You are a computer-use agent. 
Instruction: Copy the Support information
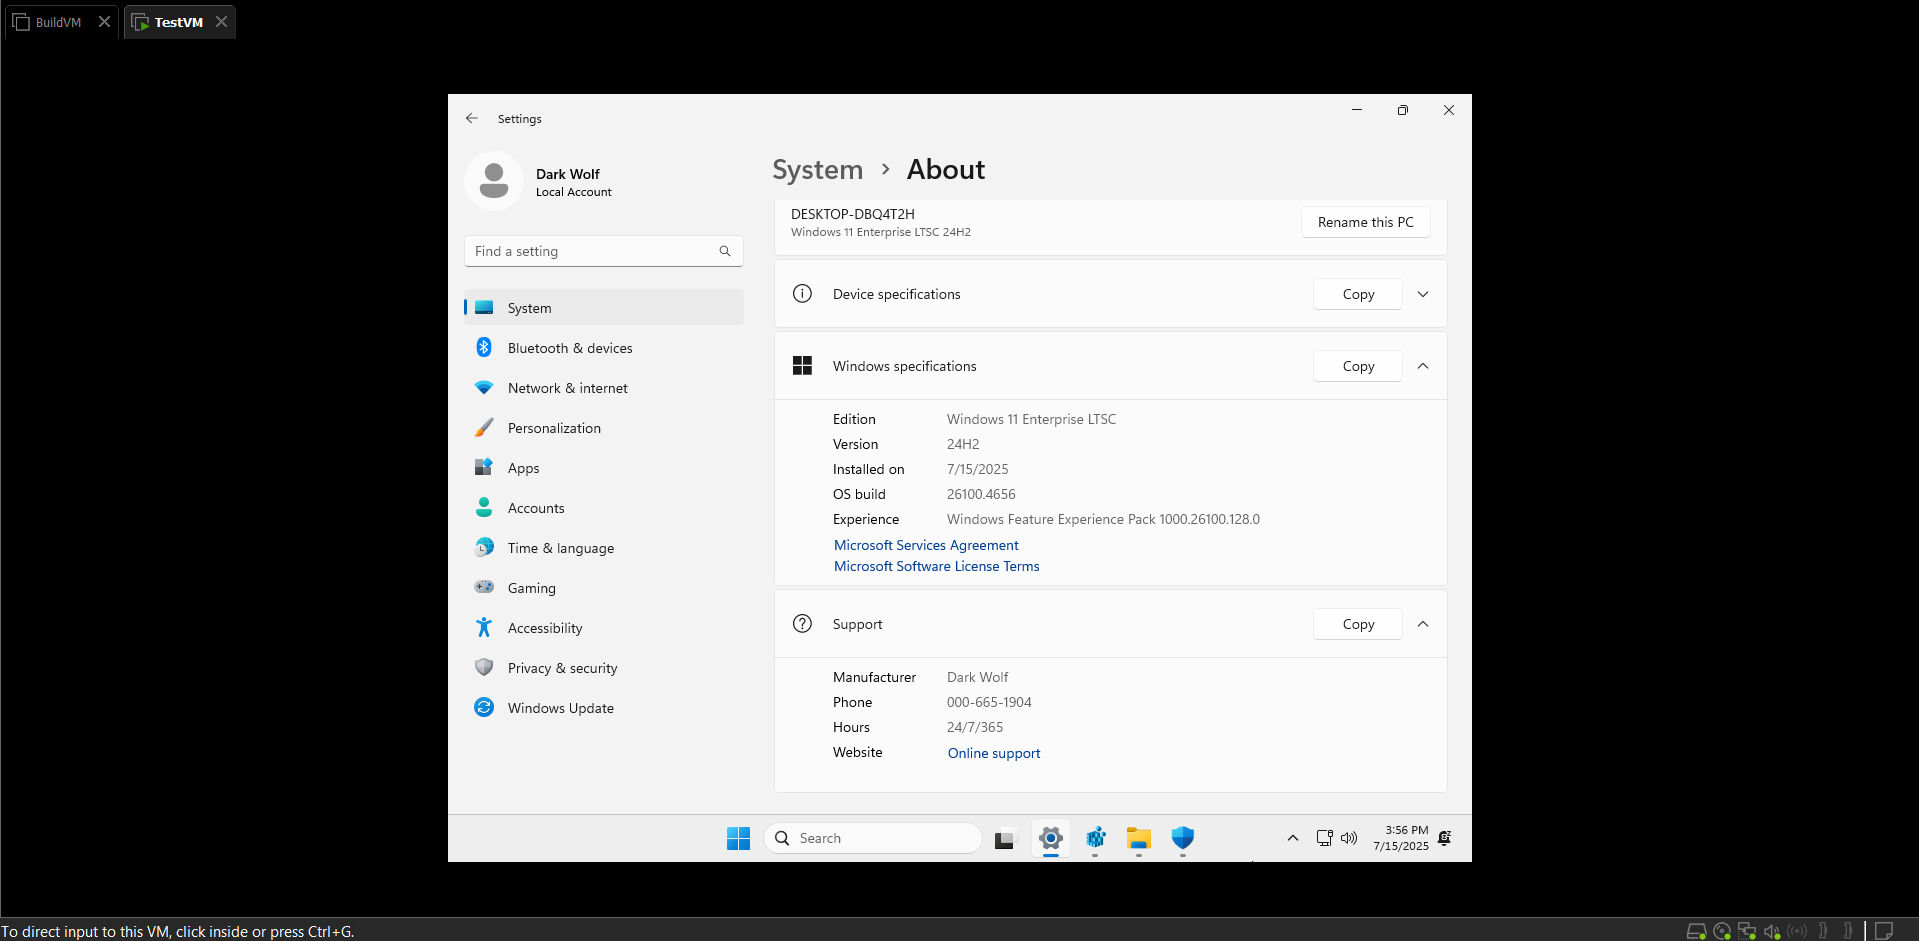1358,624
